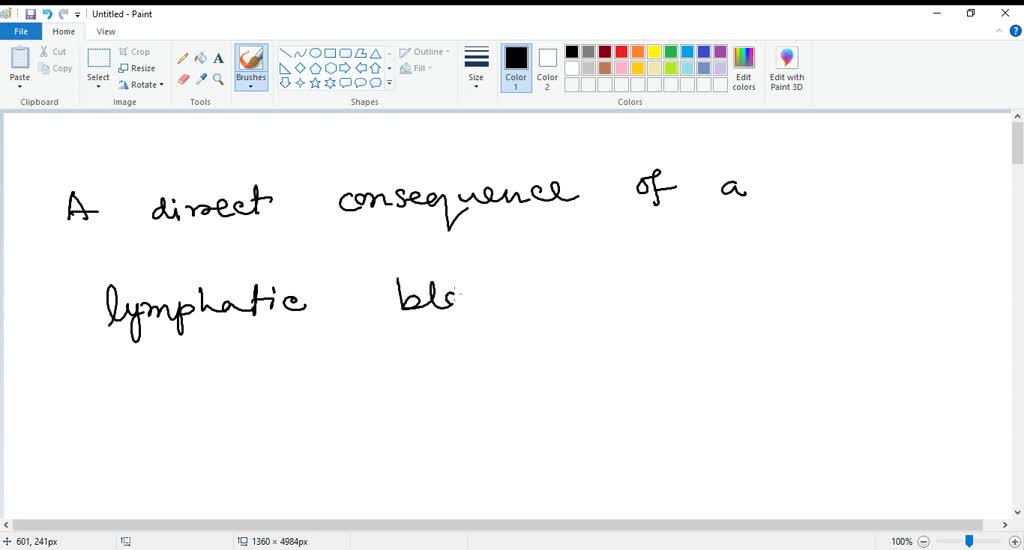
Task: Click the Paste clipboard button
Action: pos(20,59)
